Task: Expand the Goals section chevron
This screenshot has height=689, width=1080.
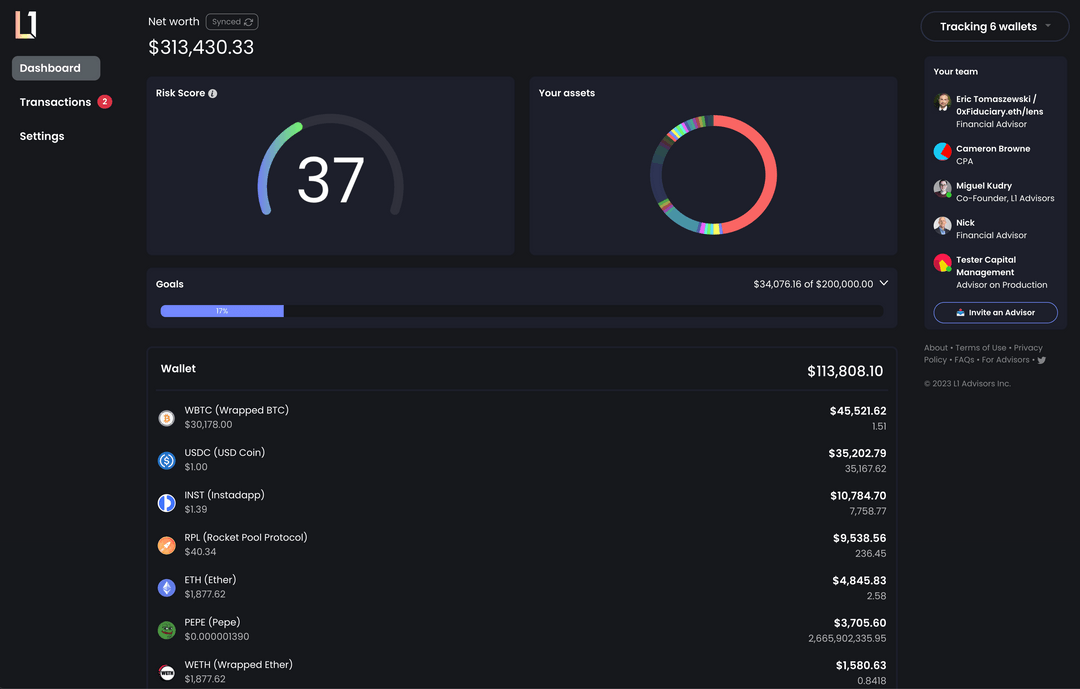Action: tap(884, 283)
